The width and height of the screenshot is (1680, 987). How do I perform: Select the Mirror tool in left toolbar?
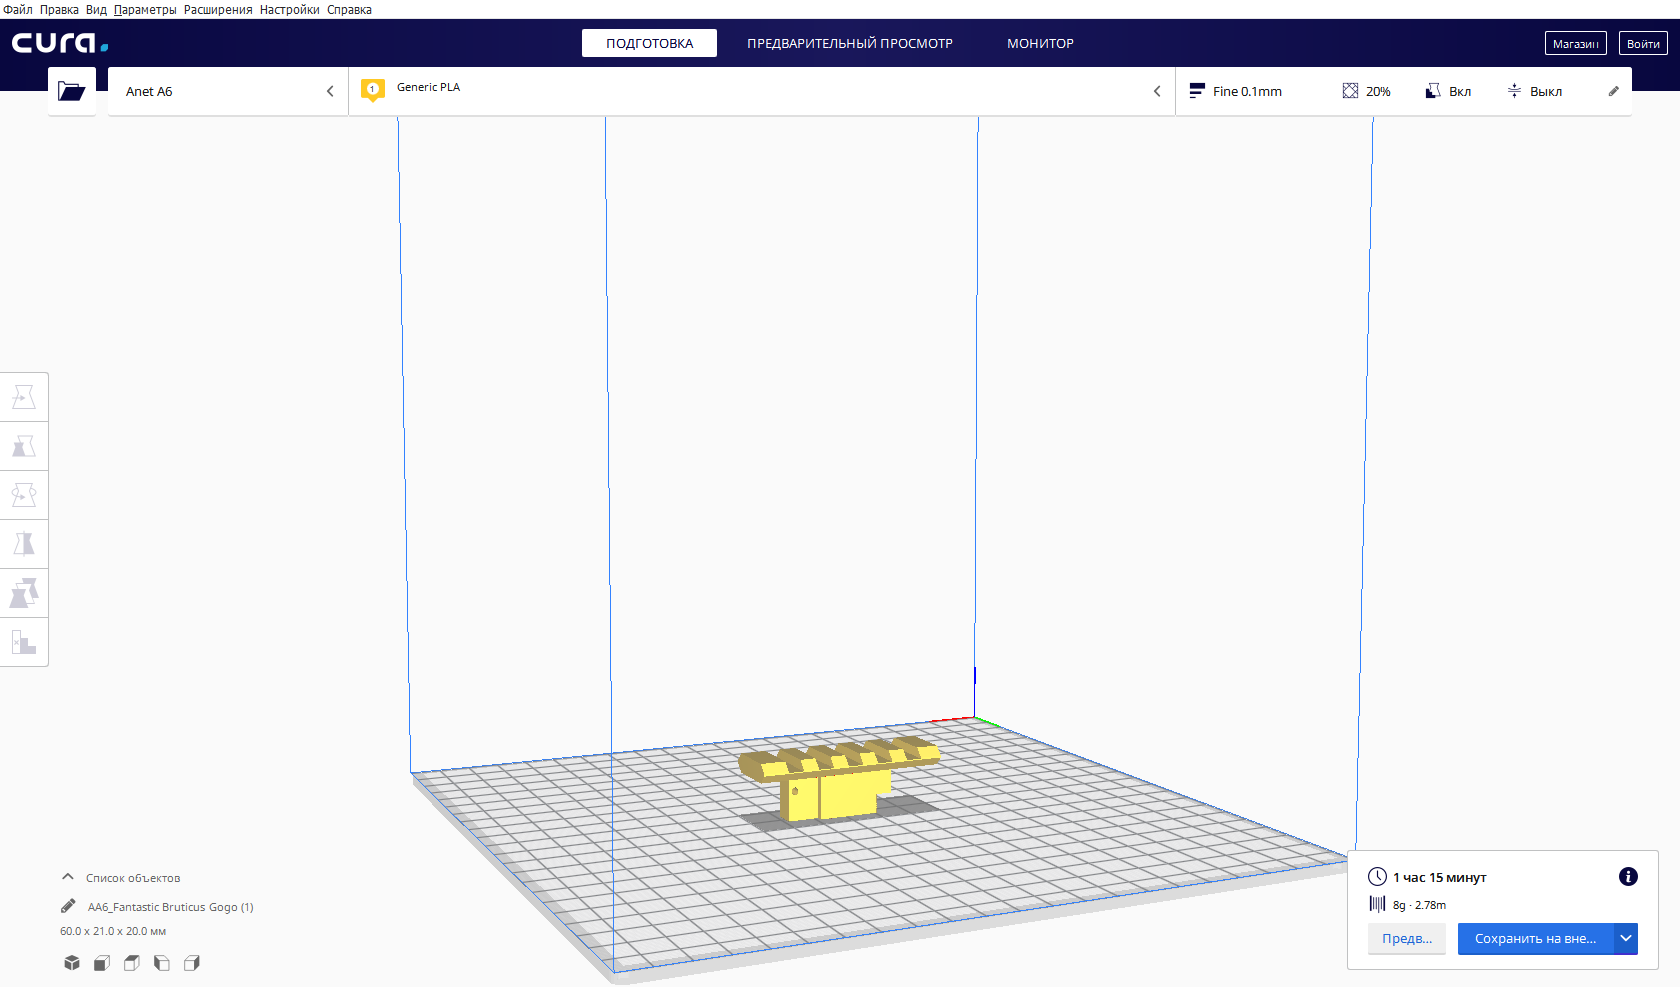tap(24, 544)
